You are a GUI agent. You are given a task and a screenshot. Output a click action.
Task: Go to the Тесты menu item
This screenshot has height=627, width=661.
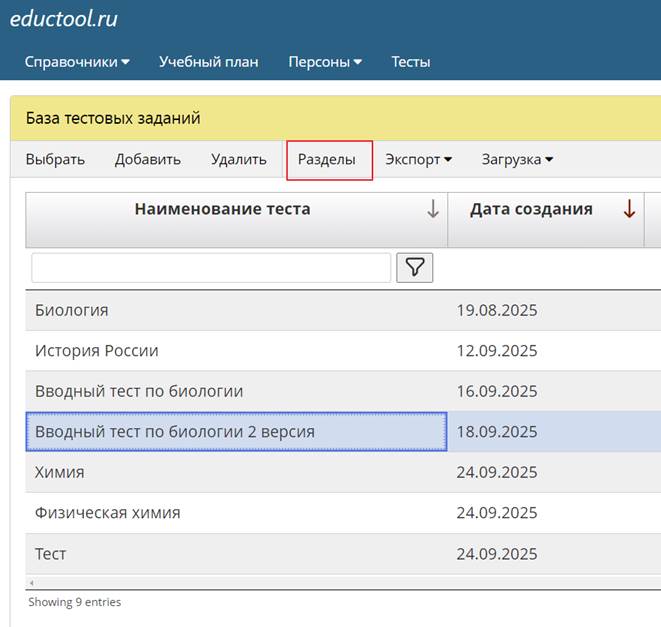point(410,62)
